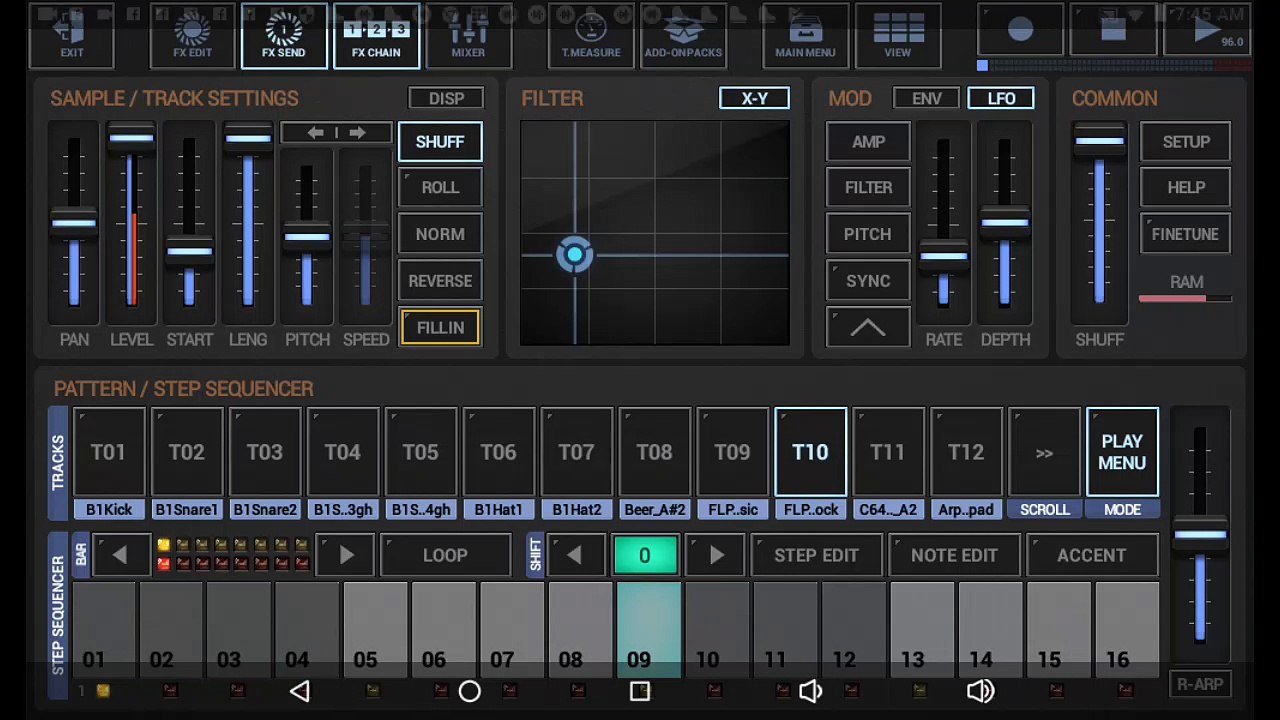This screenshot has width=1280, height=720.
Task: Toggle the NORM track option
Action: tap(440, 234)
